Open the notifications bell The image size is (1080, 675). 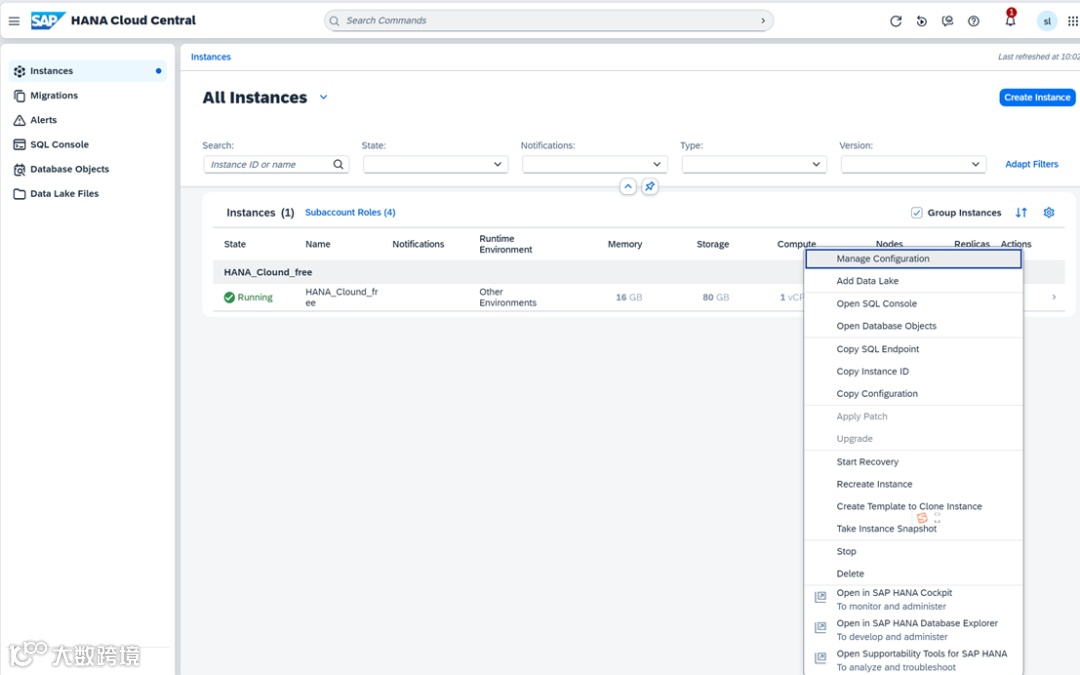pos(1010,19)
